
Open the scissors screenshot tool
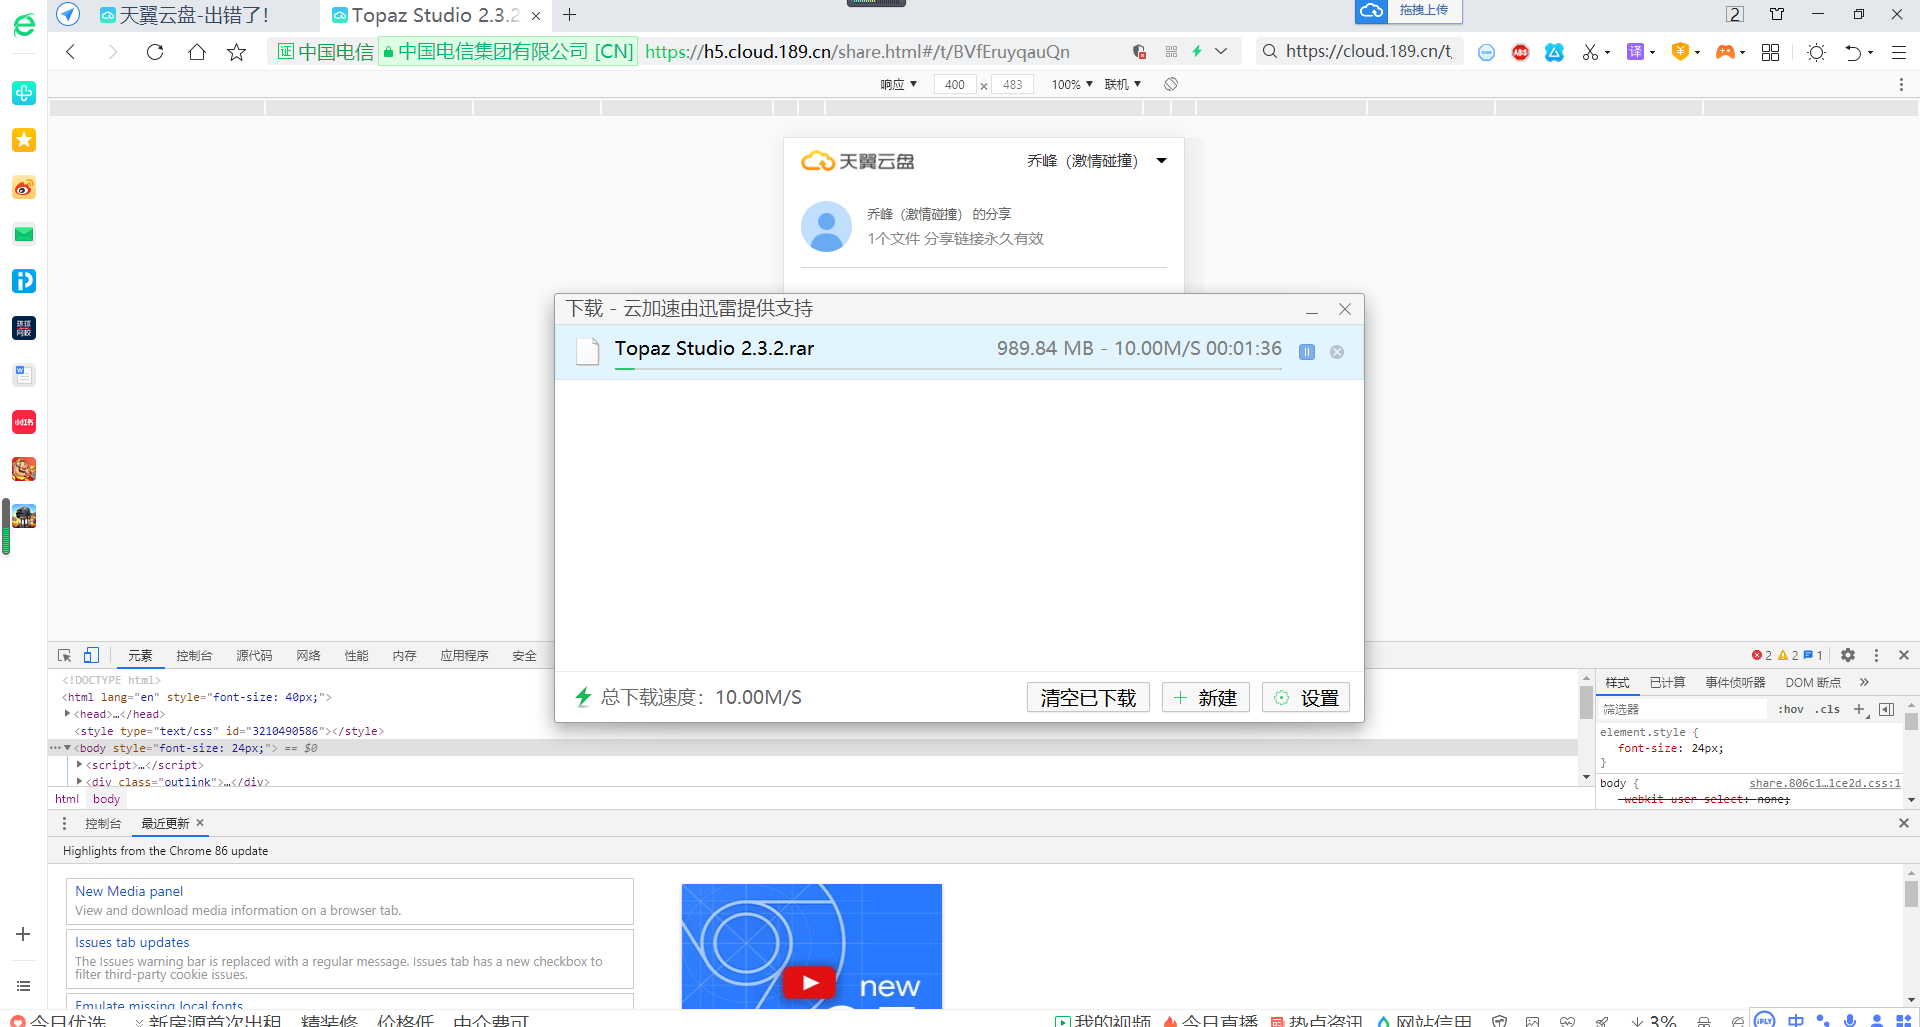coord(1590,52)
